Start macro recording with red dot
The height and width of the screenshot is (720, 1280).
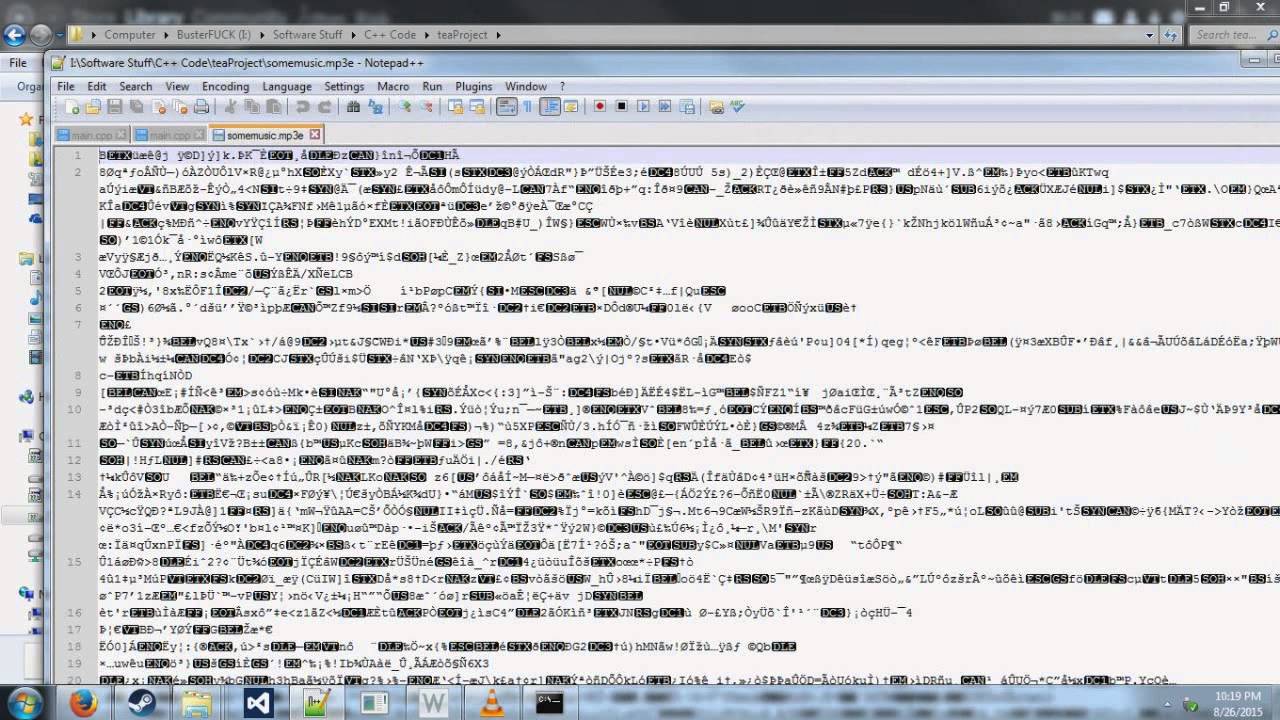coord(599,107)
